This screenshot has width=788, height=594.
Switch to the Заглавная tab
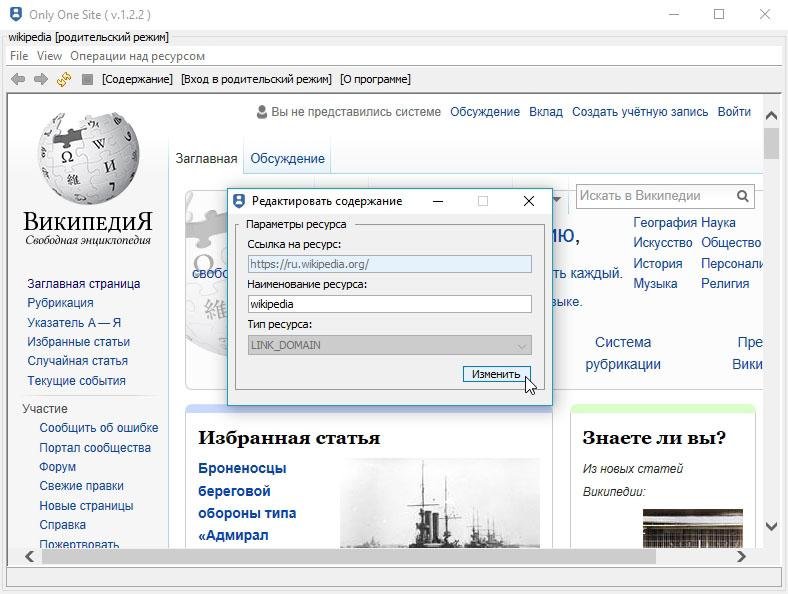point(206,159)
